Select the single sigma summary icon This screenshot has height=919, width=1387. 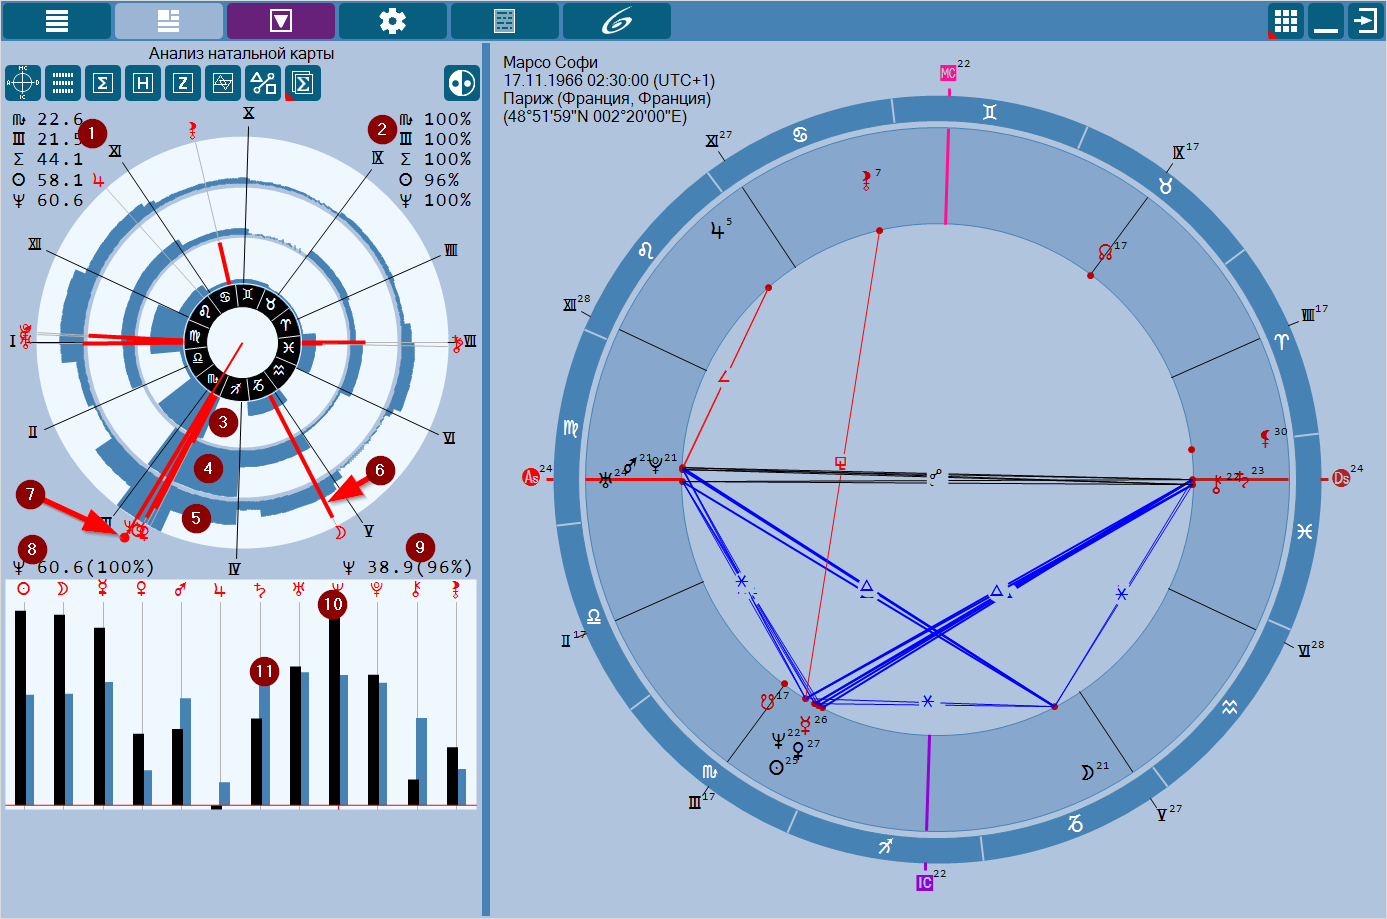(103, 83)
